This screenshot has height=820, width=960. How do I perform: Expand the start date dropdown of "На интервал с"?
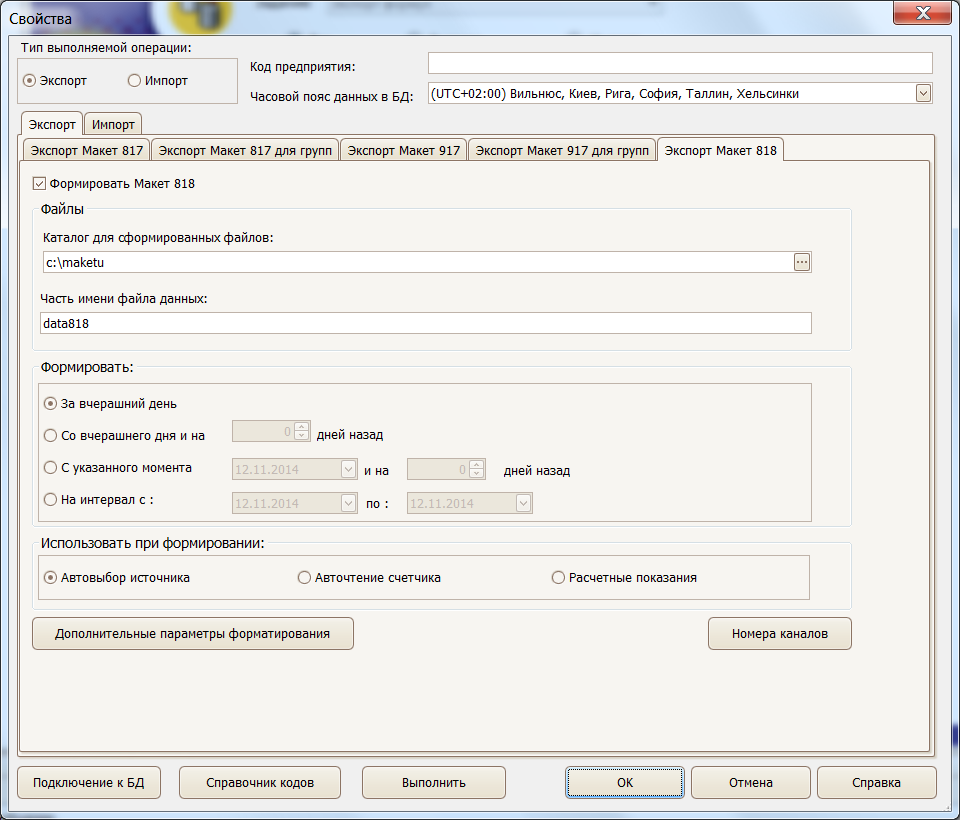[x=346, y=503]
